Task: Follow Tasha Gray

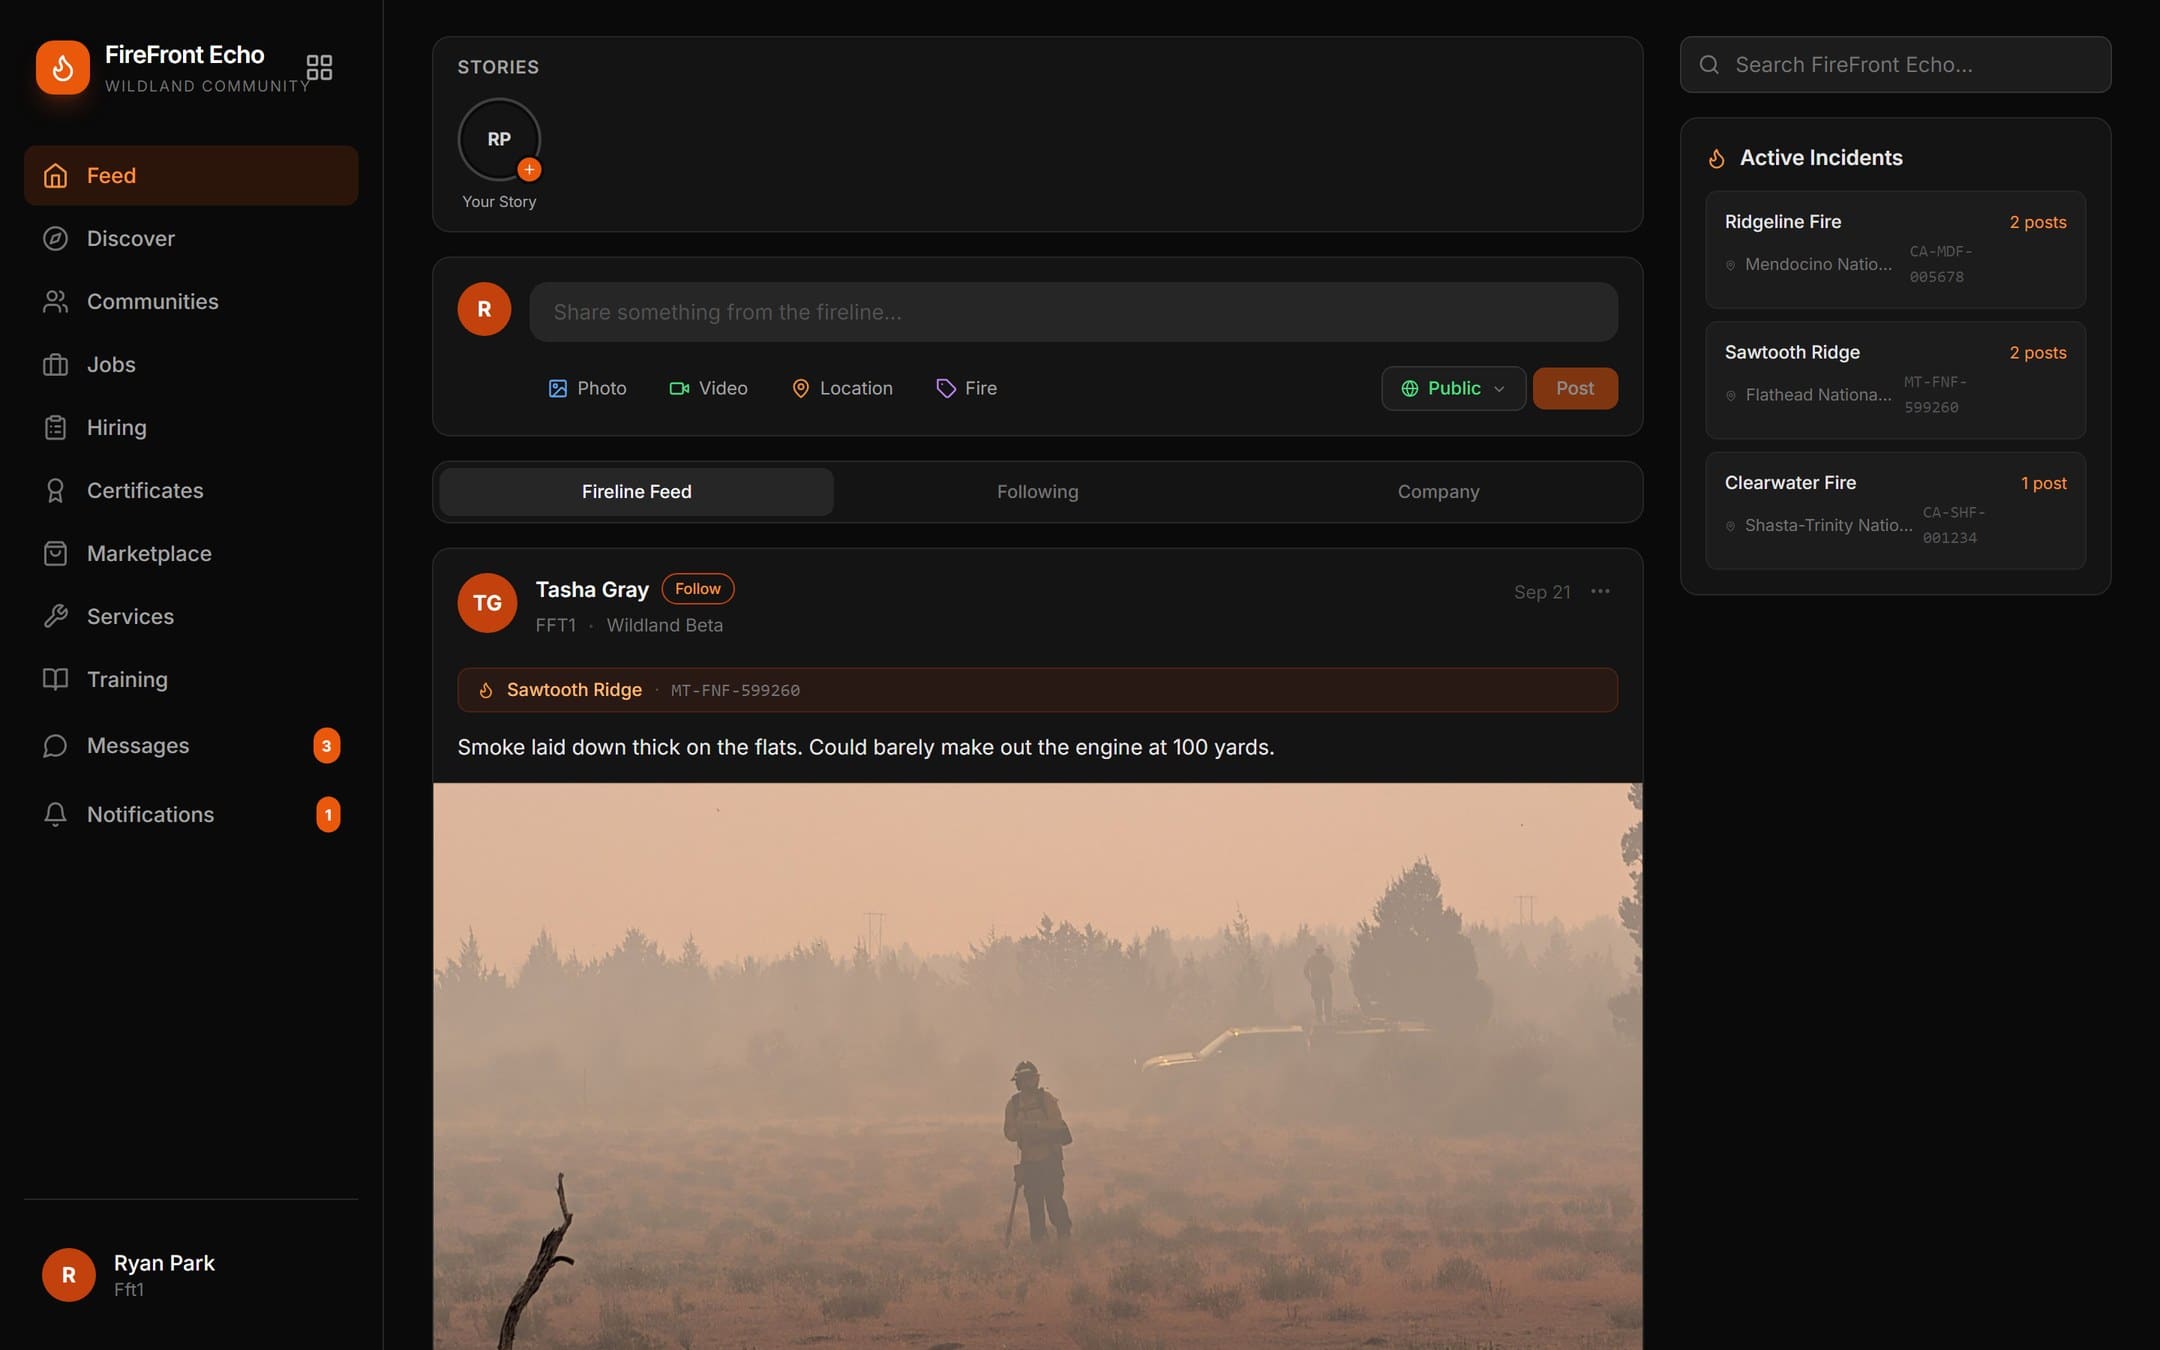Action: pos(697,589)
